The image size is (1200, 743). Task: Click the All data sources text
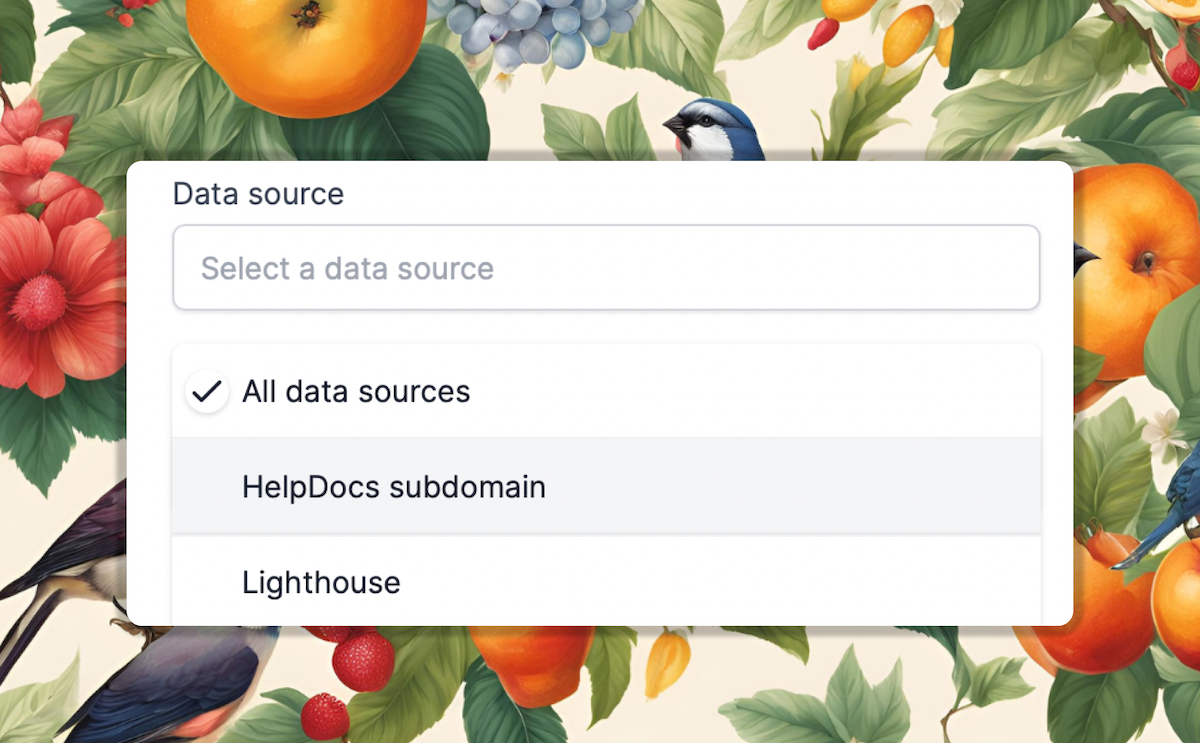(356, 391)
